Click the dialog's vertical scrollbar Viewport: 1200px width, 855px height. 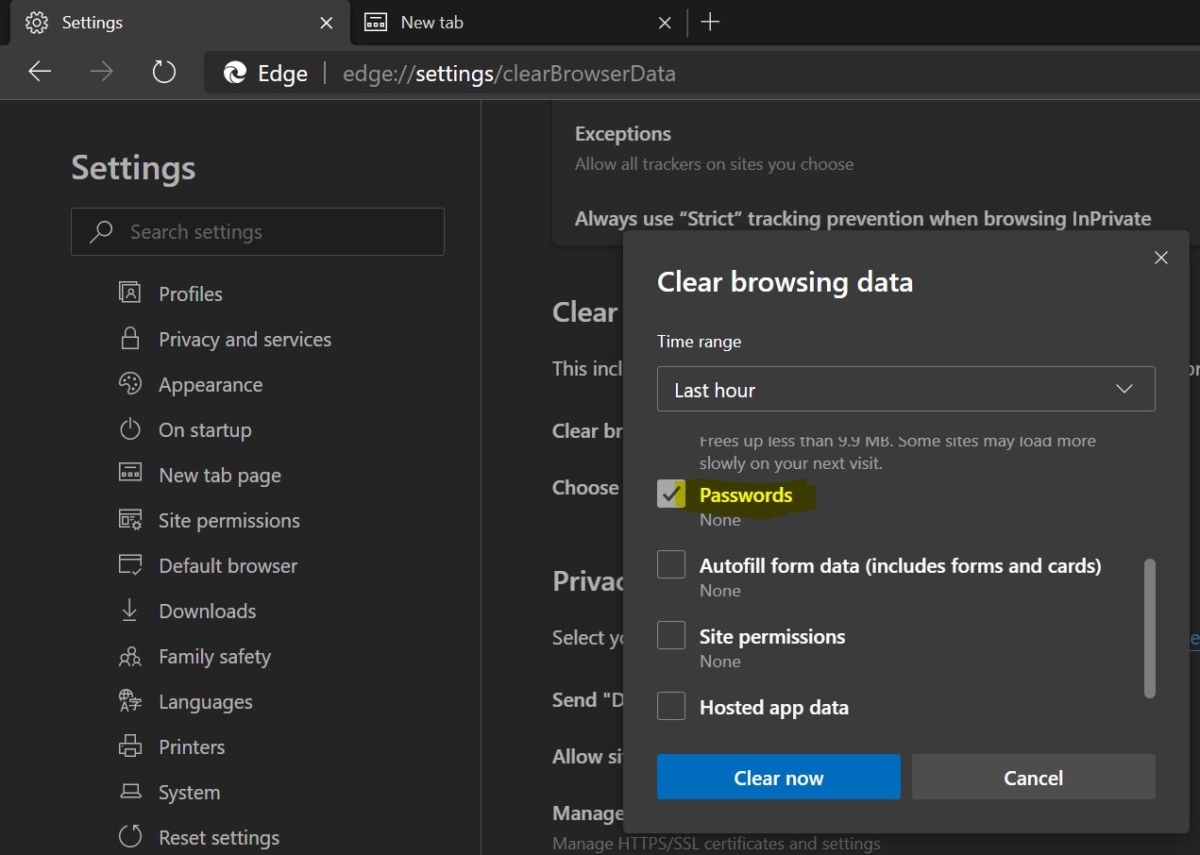pos(1149,628)
